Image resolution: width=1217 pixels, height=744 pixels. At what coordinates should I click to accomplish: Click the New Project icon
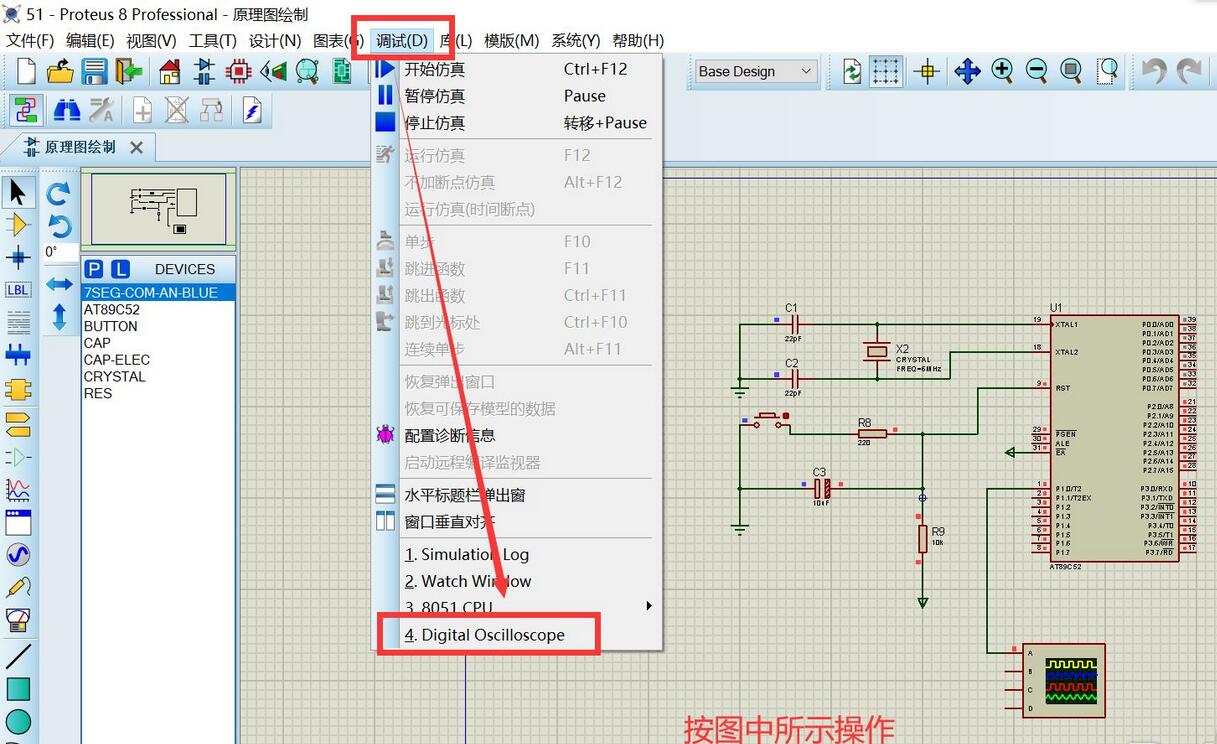pos(26,71)
